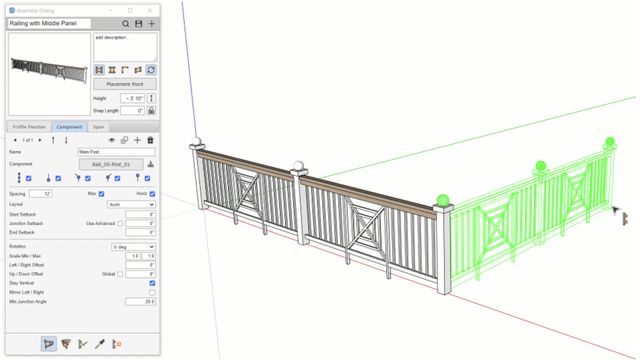Click the pick component icon beside Rail_05-Post_01

[151, 164]
